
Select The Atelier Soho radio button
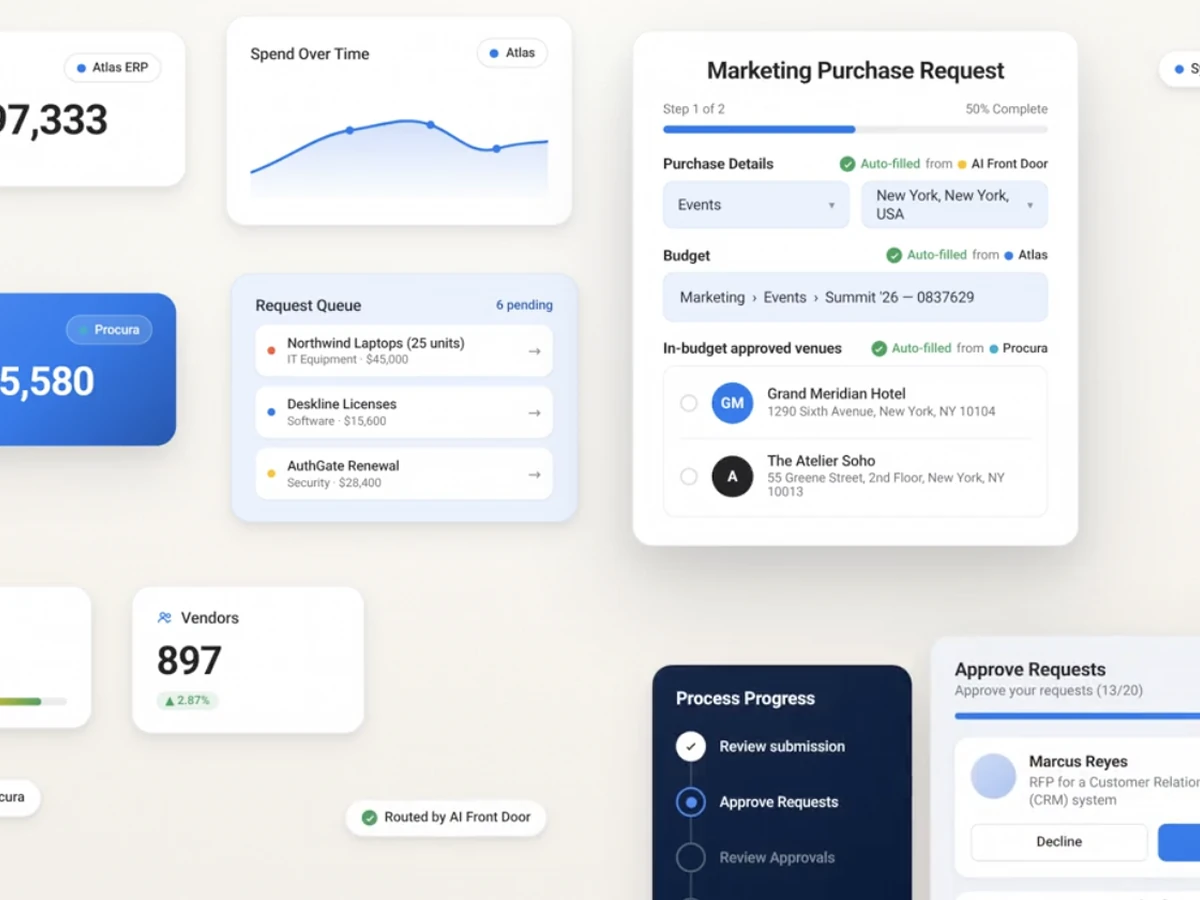688,476
